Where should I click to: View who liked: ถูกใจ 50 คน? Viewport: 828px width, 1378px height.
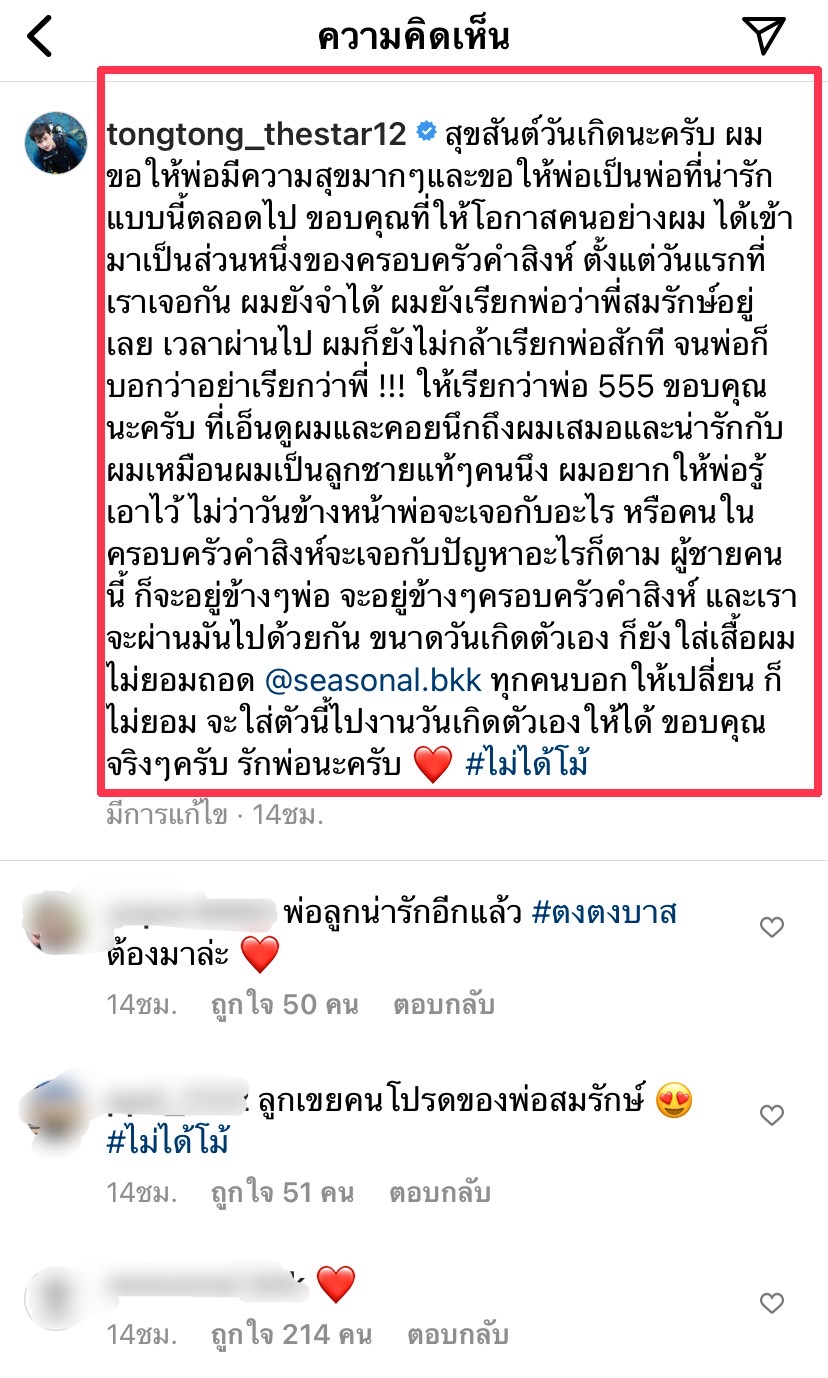click(284, 1004)
